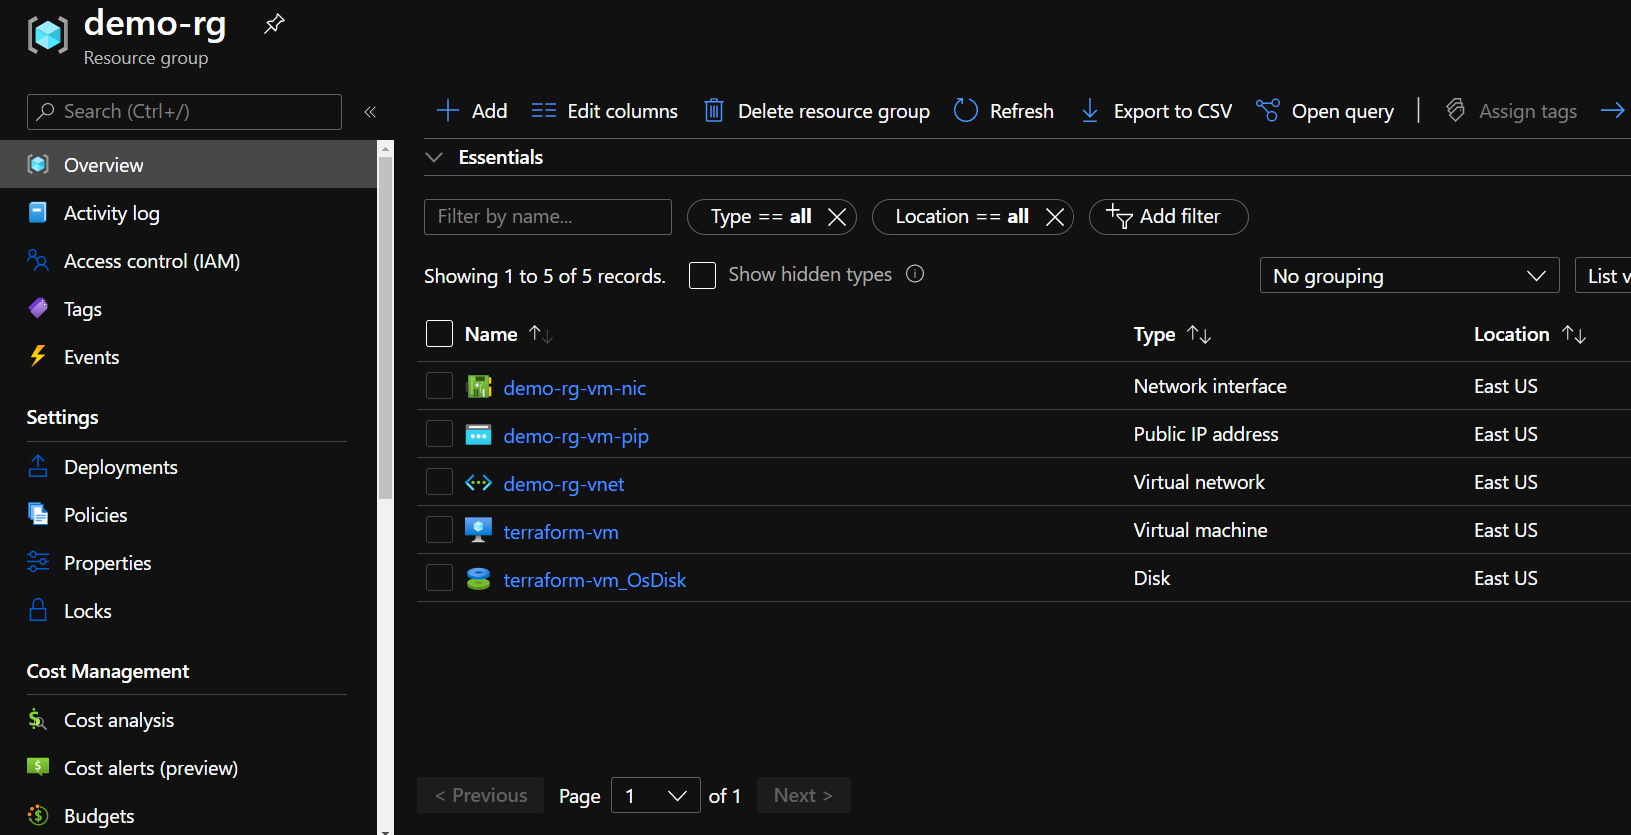1631x835 pixels.
Task: Click the Refresh icon in toolbar
Action: tap(965, 110)
